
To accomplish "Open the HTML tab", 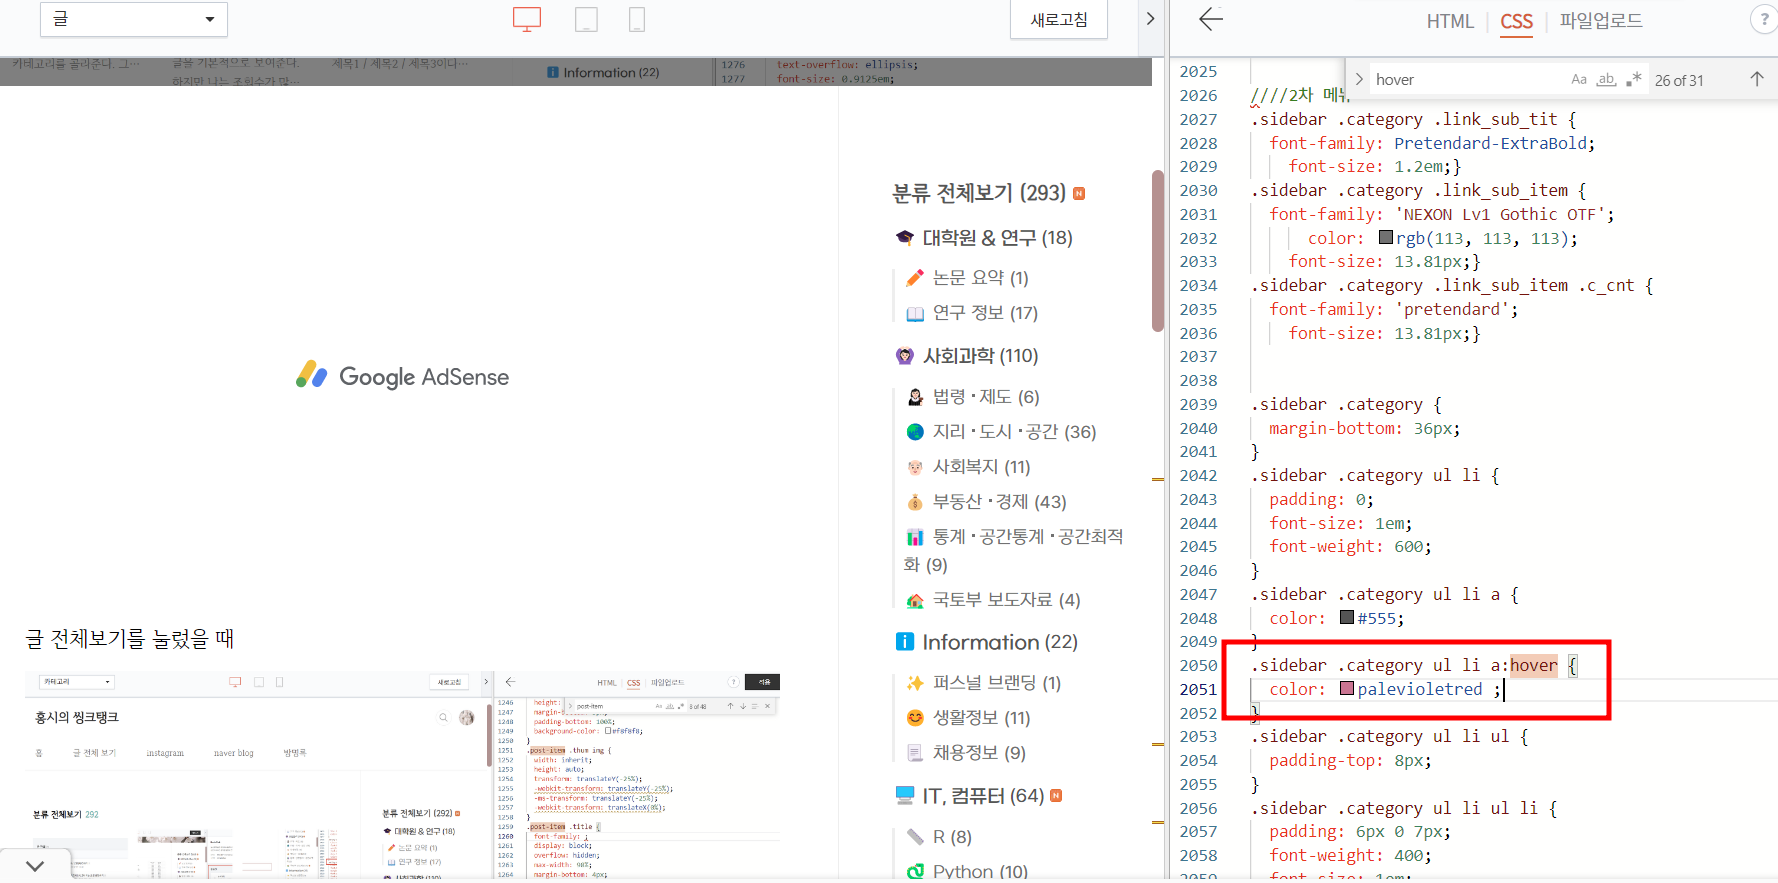I will point(1450,21).
